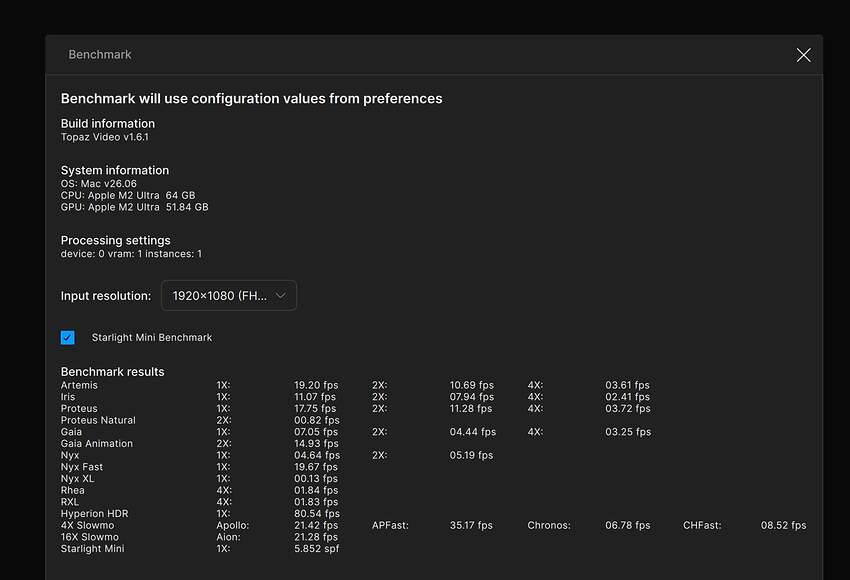Image resolution: width=850 pixels, height=580 pixels.
Task: Click APFast value 35.17 fps
Action: (471, 525)
